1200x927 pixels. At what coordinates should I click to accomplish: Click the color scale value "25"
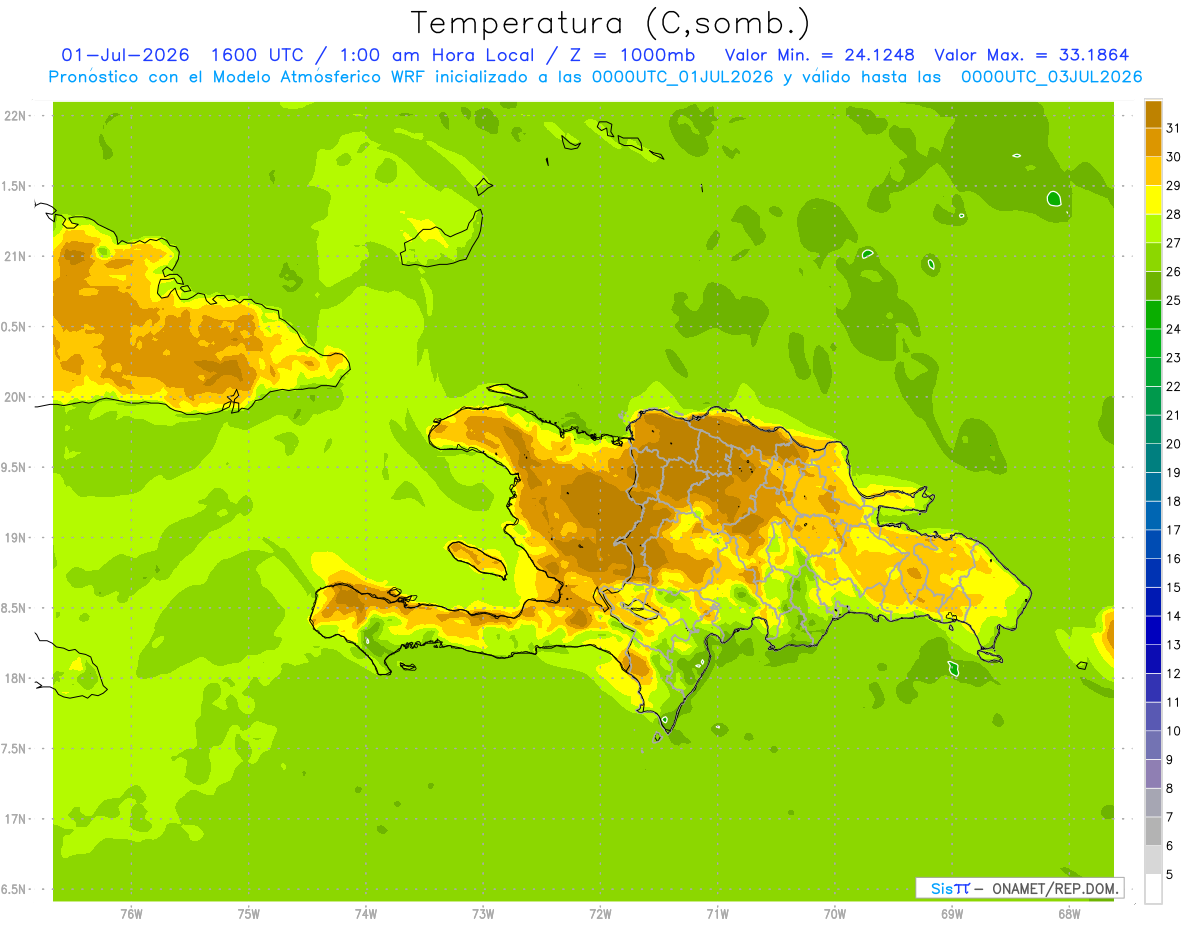click(x=1173, y=300)
